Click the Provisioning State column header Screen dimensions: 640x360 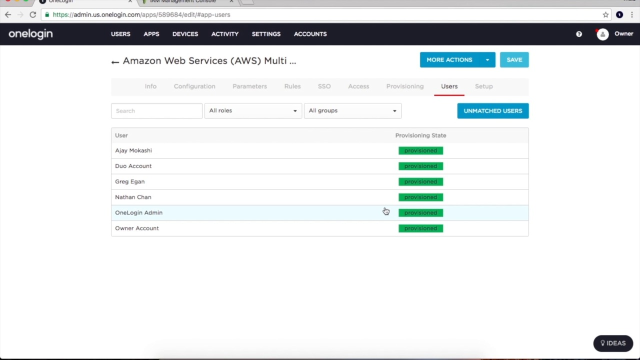click(420, 136)
